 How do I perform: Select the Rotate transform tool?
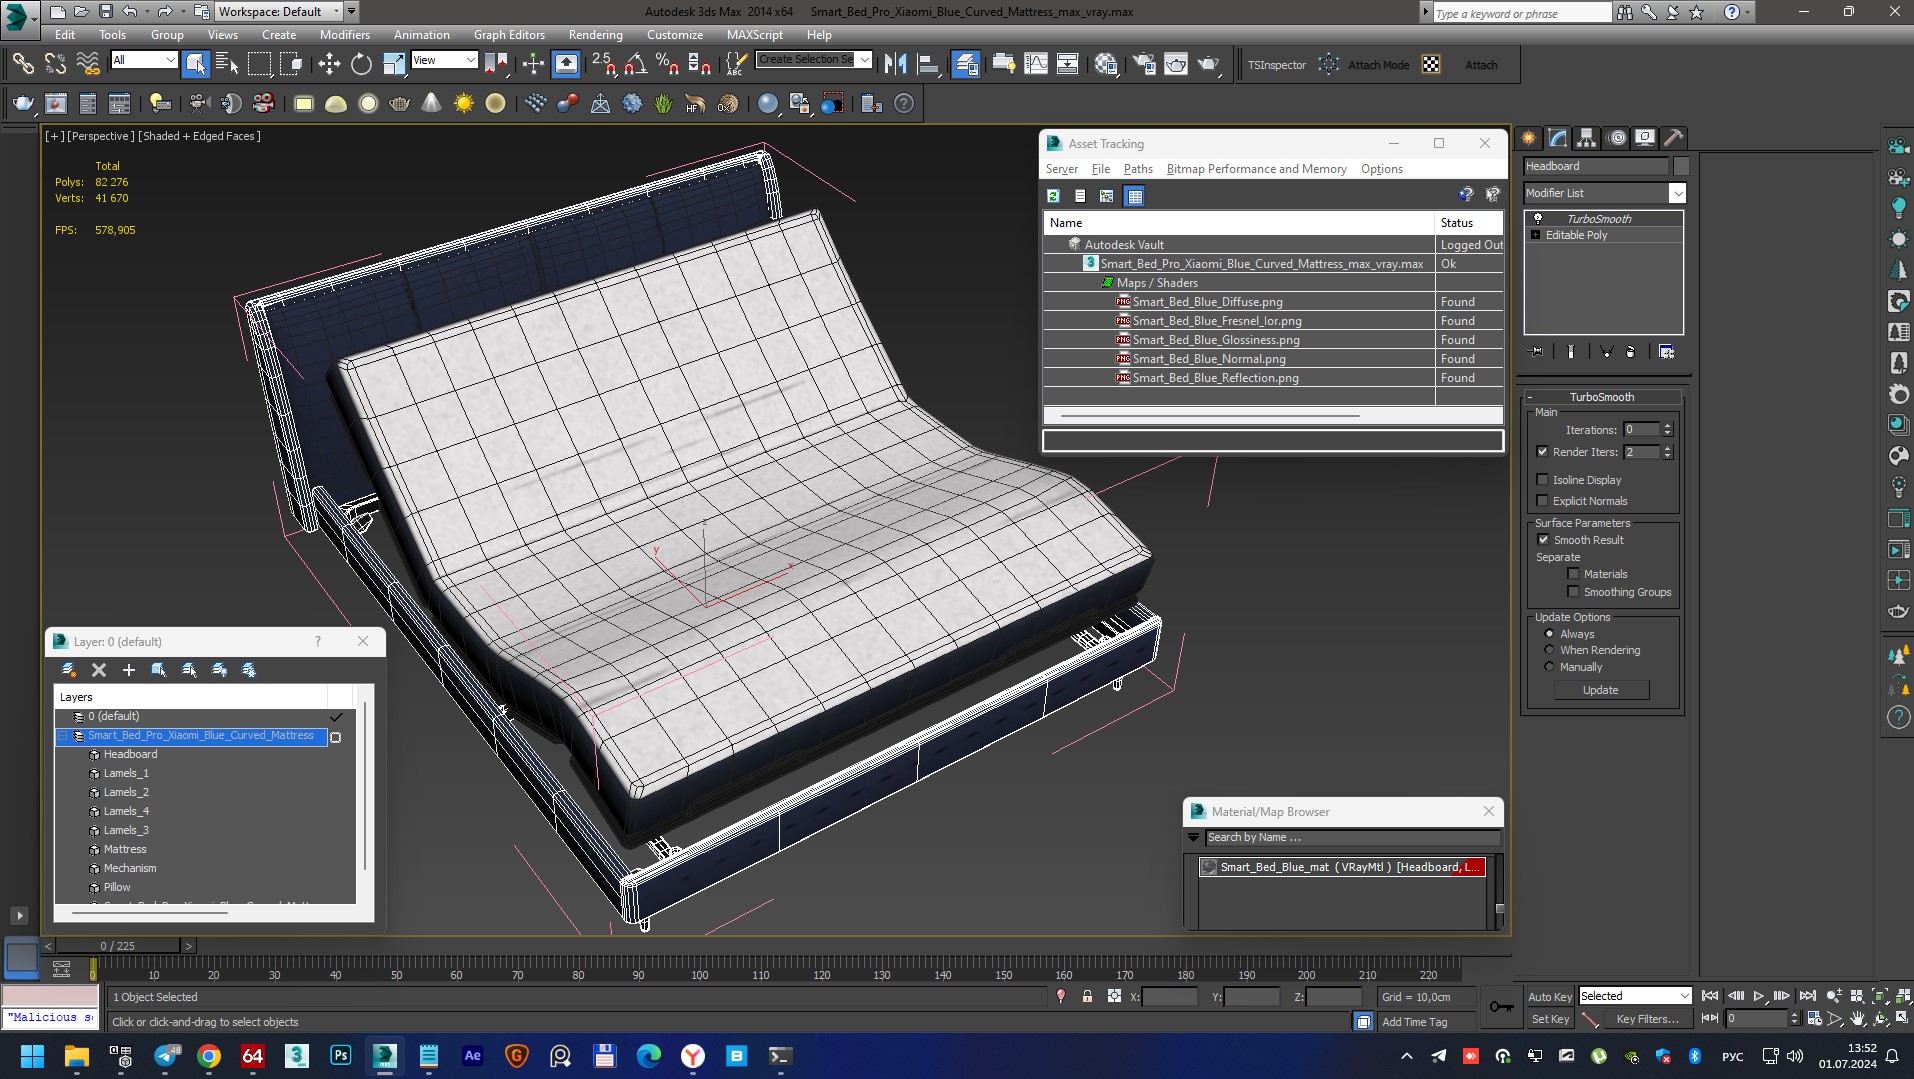tap(361, 65)
